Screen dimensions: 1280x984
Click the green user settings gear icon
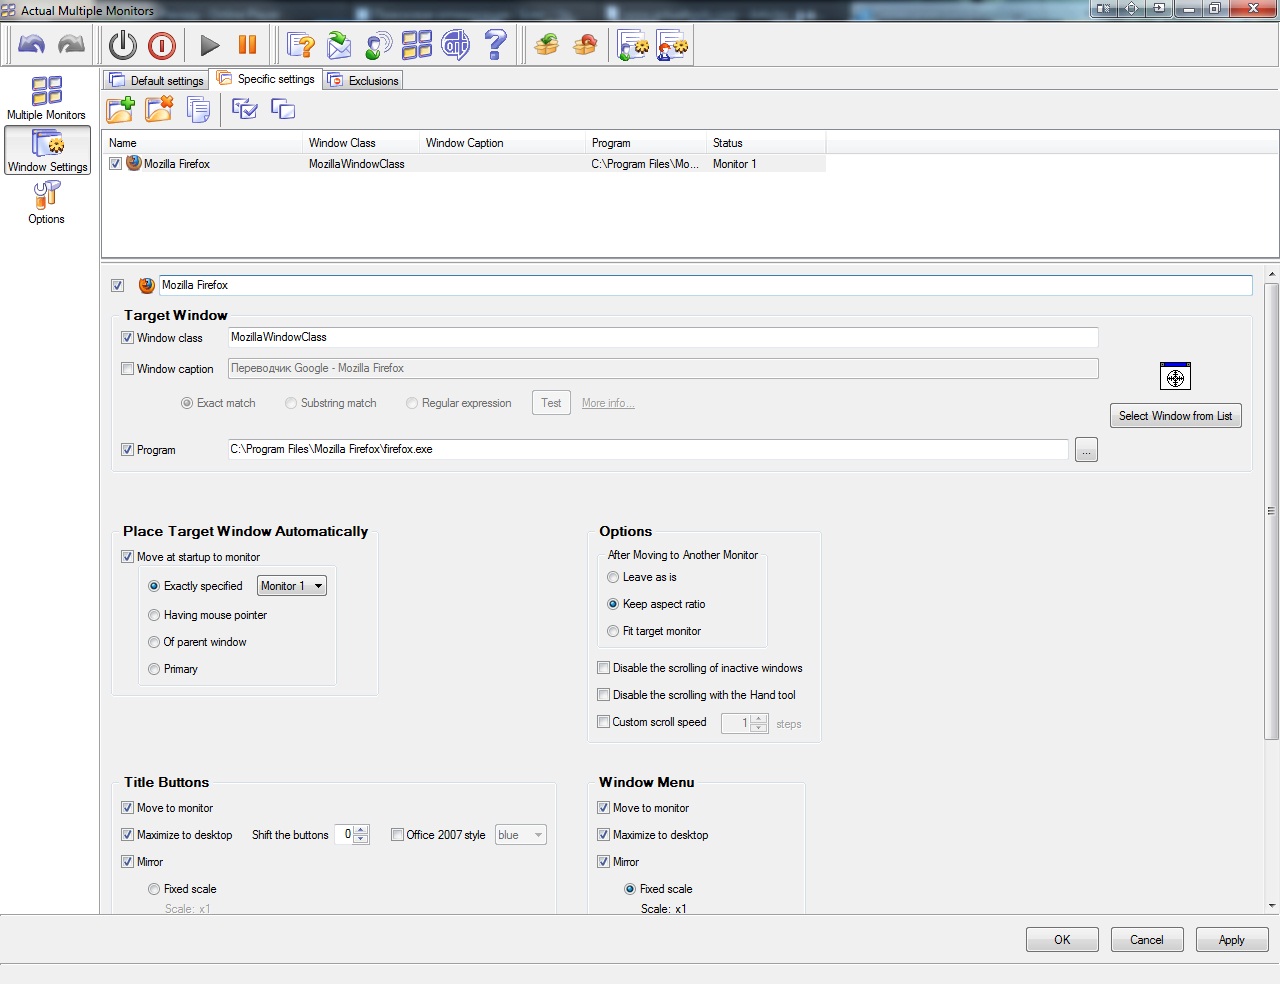pyautogui.click(x=633, y=45)
